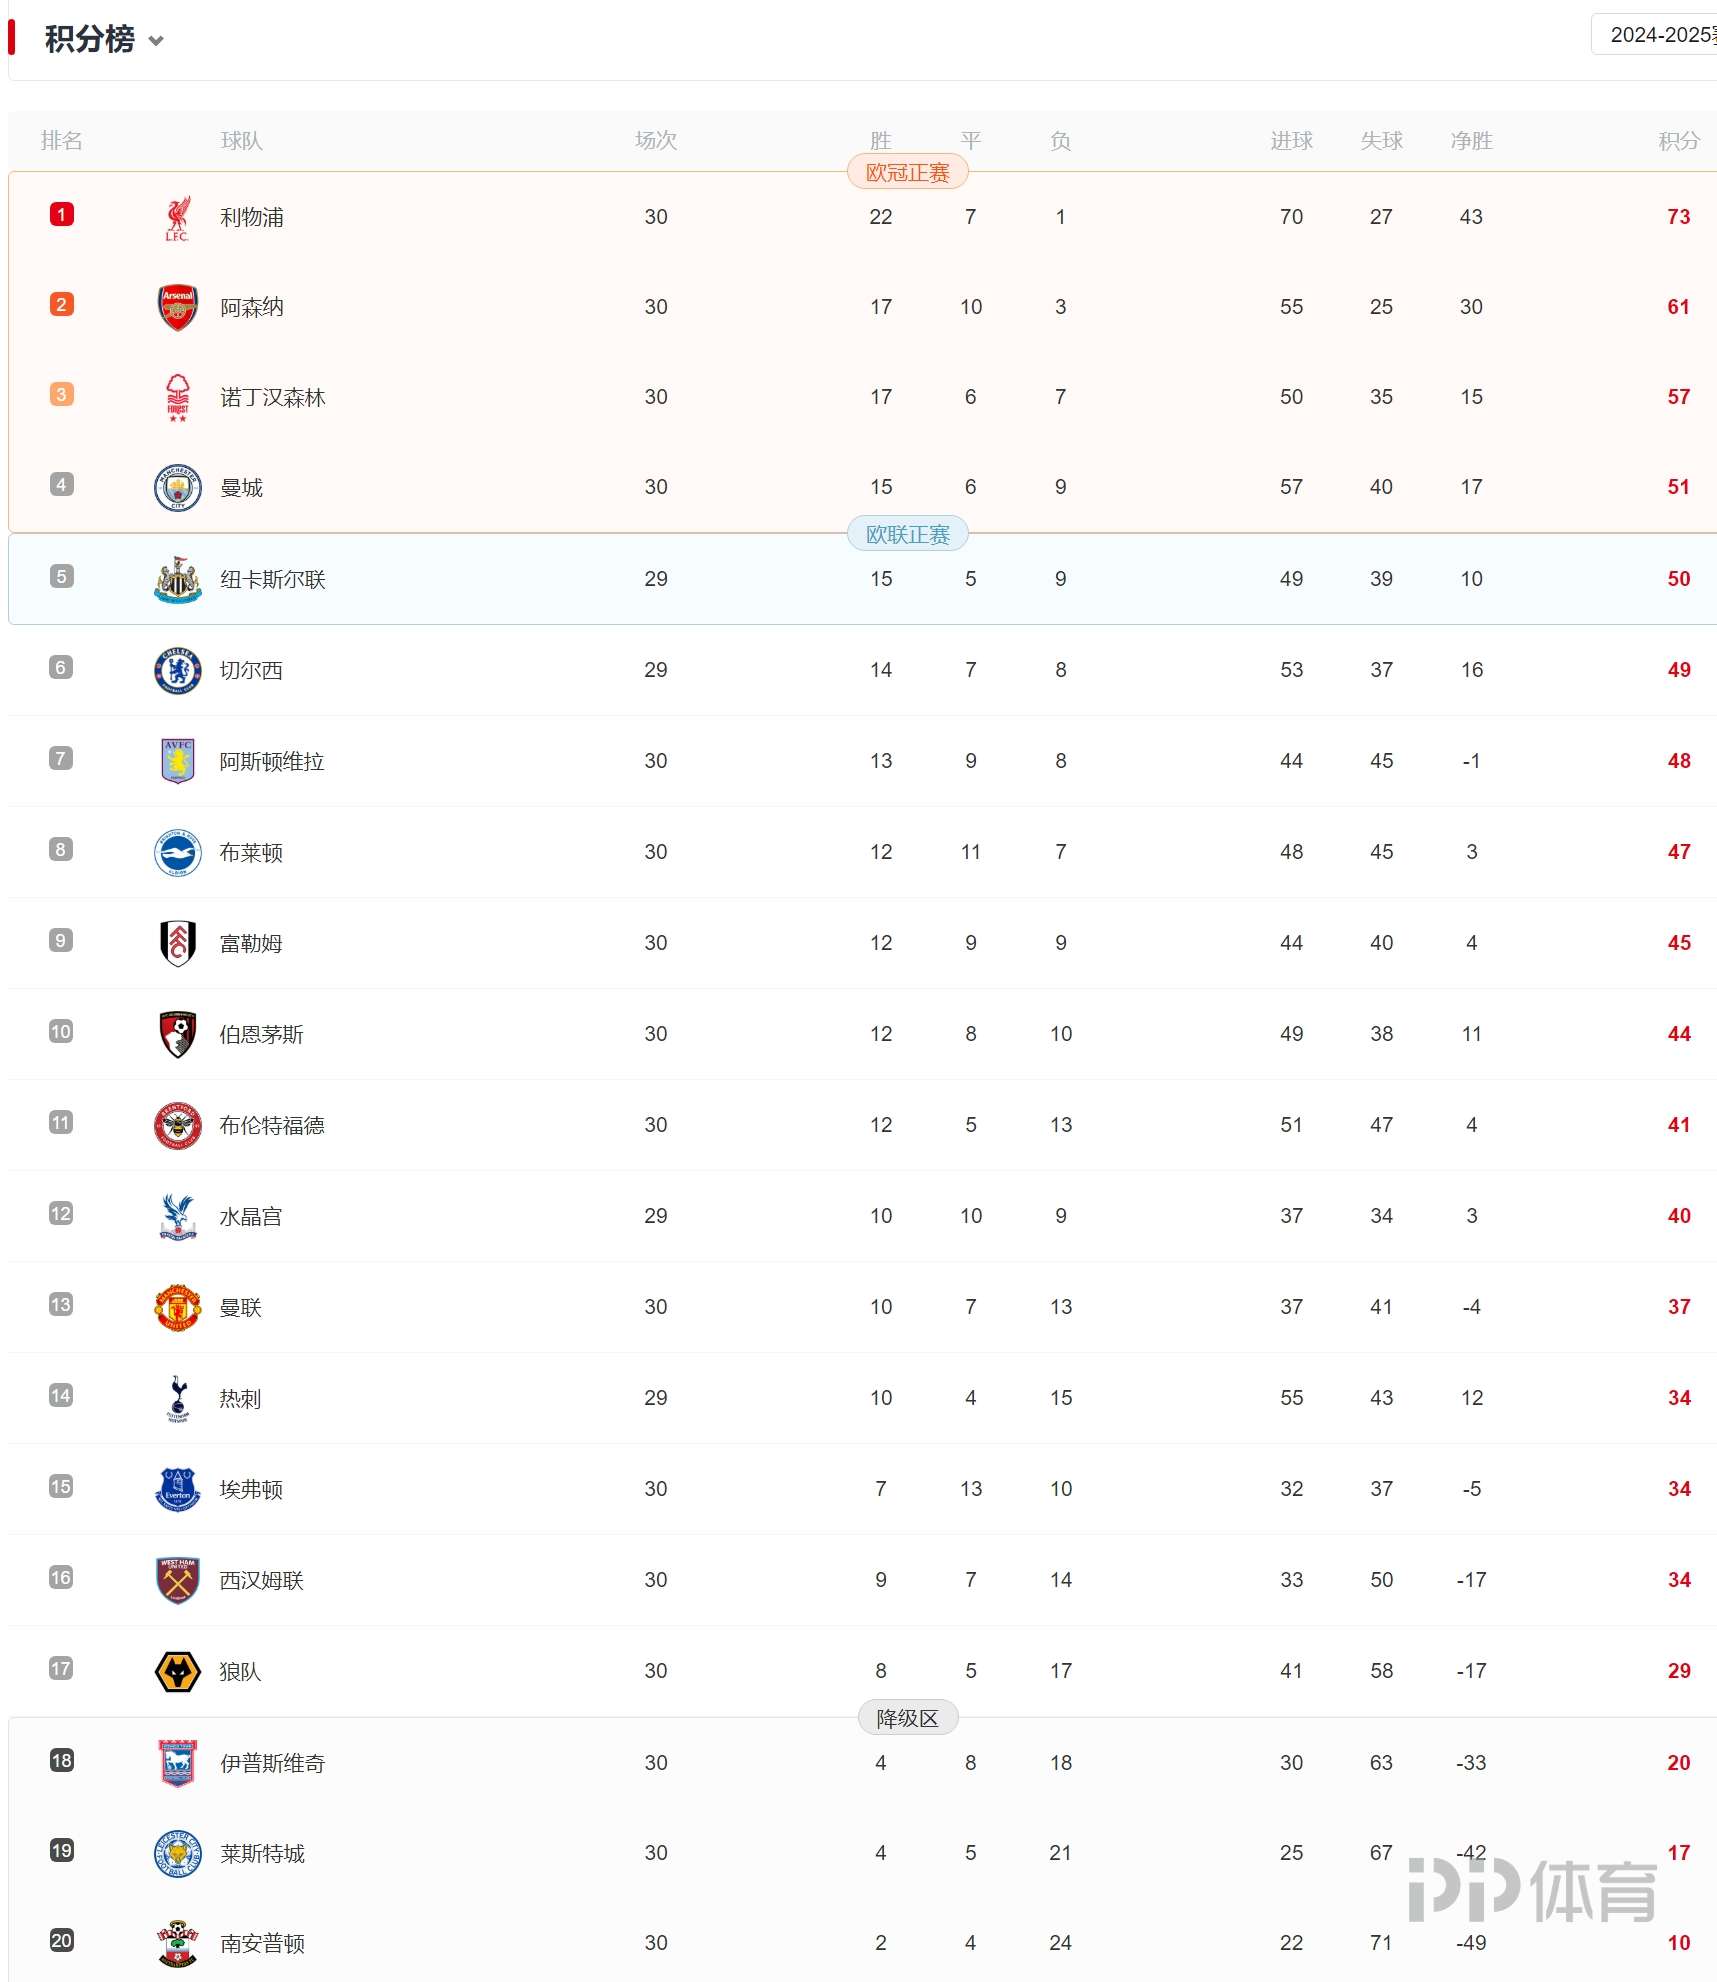Click the 欧联正赛 zone label

pyautogui.click(x=907, y=534)
